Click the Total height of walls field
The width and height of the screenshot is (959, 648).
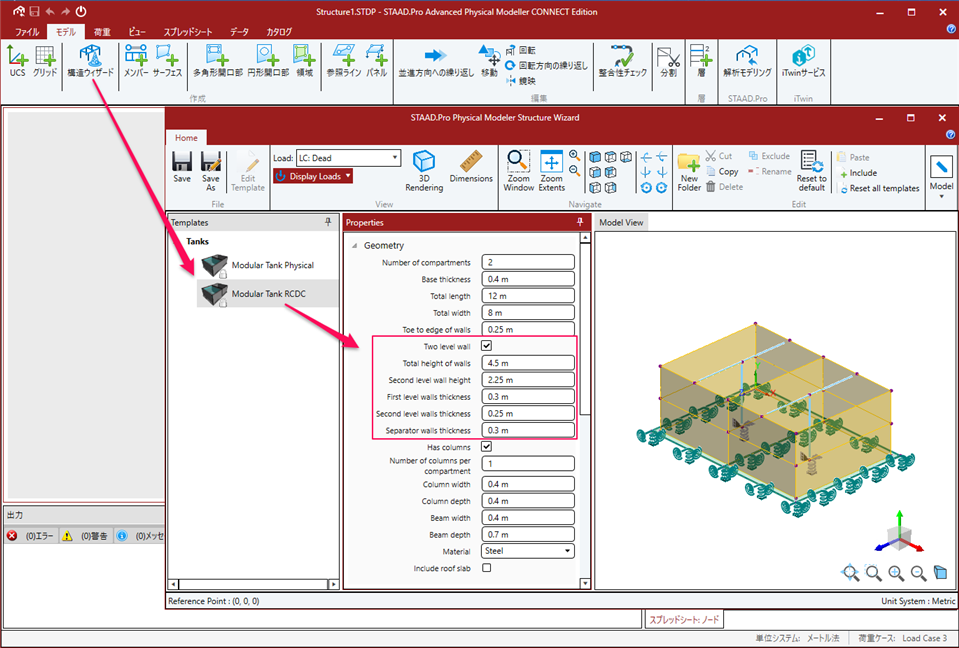click(x=528, y=363)
